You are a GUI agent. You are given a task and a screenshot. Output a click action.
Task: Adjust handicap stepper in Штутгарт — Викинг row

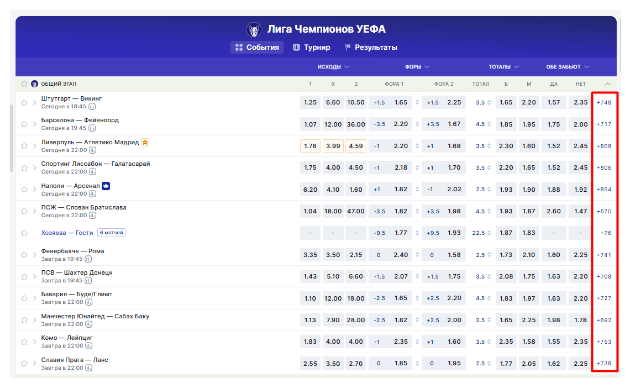(417, 103)
